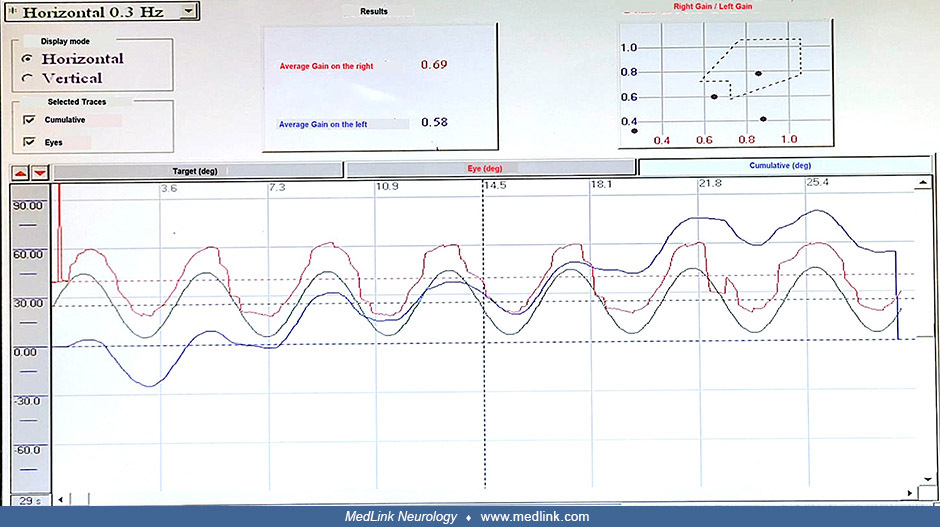Click the Selected Traces group label
This screenshot has width=940, height=527.
pyautogui.click(x=77, y=102)
